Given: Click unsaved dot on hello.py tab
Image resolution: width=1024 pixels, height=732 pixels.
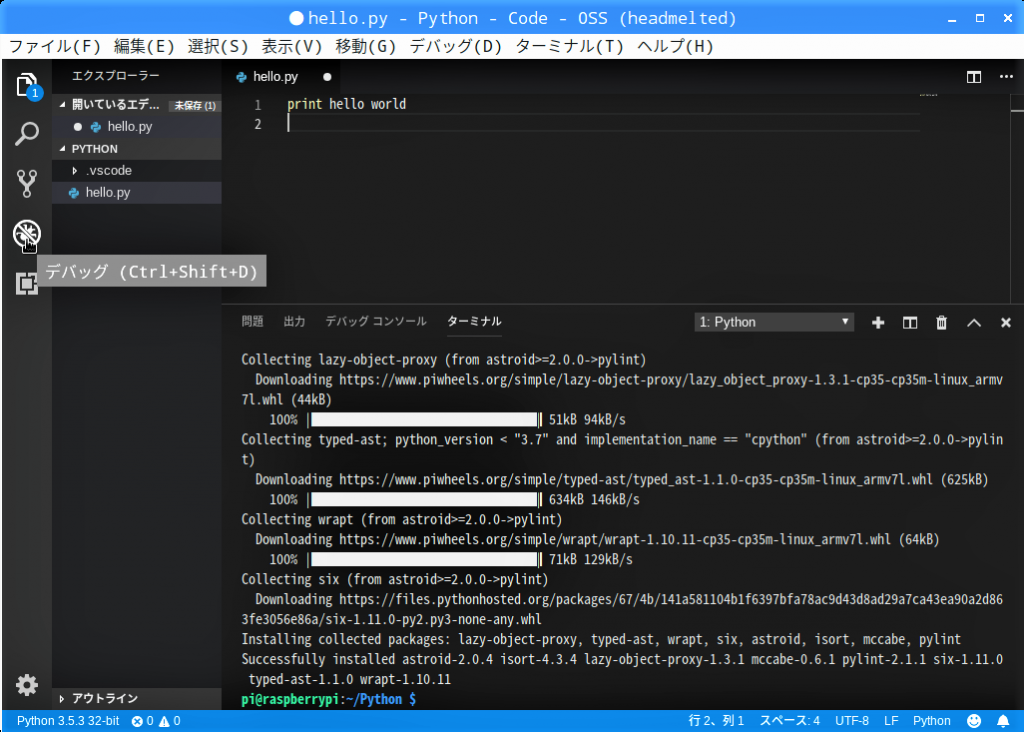Looking at the screenshot, I should 327,77.
